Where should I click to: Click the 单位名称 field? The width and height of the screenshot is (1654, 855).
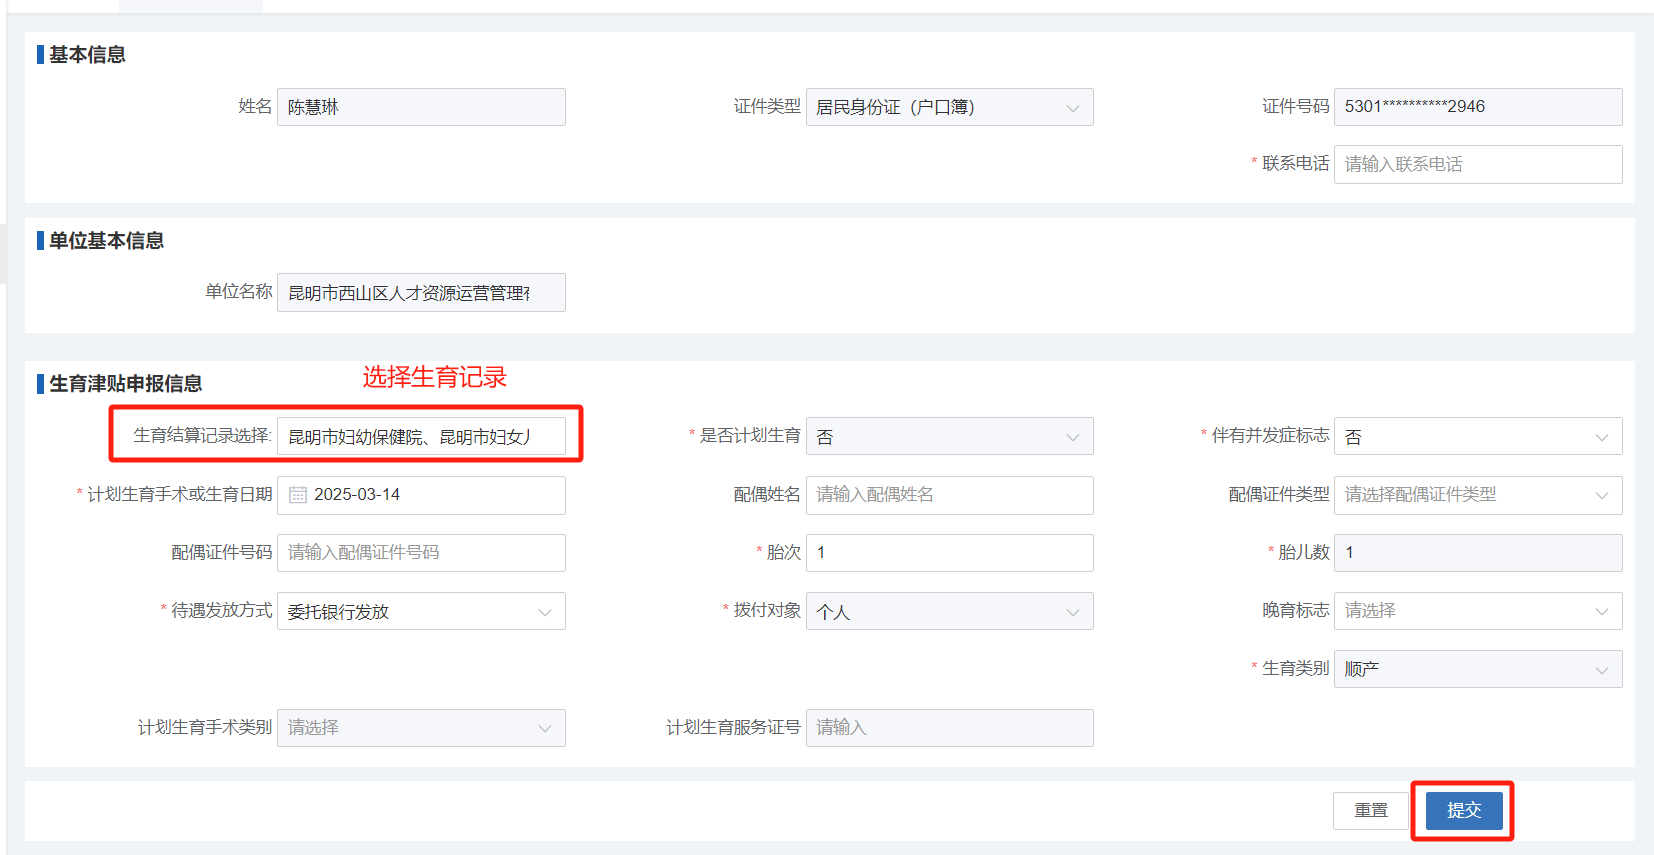pos(420,293)
